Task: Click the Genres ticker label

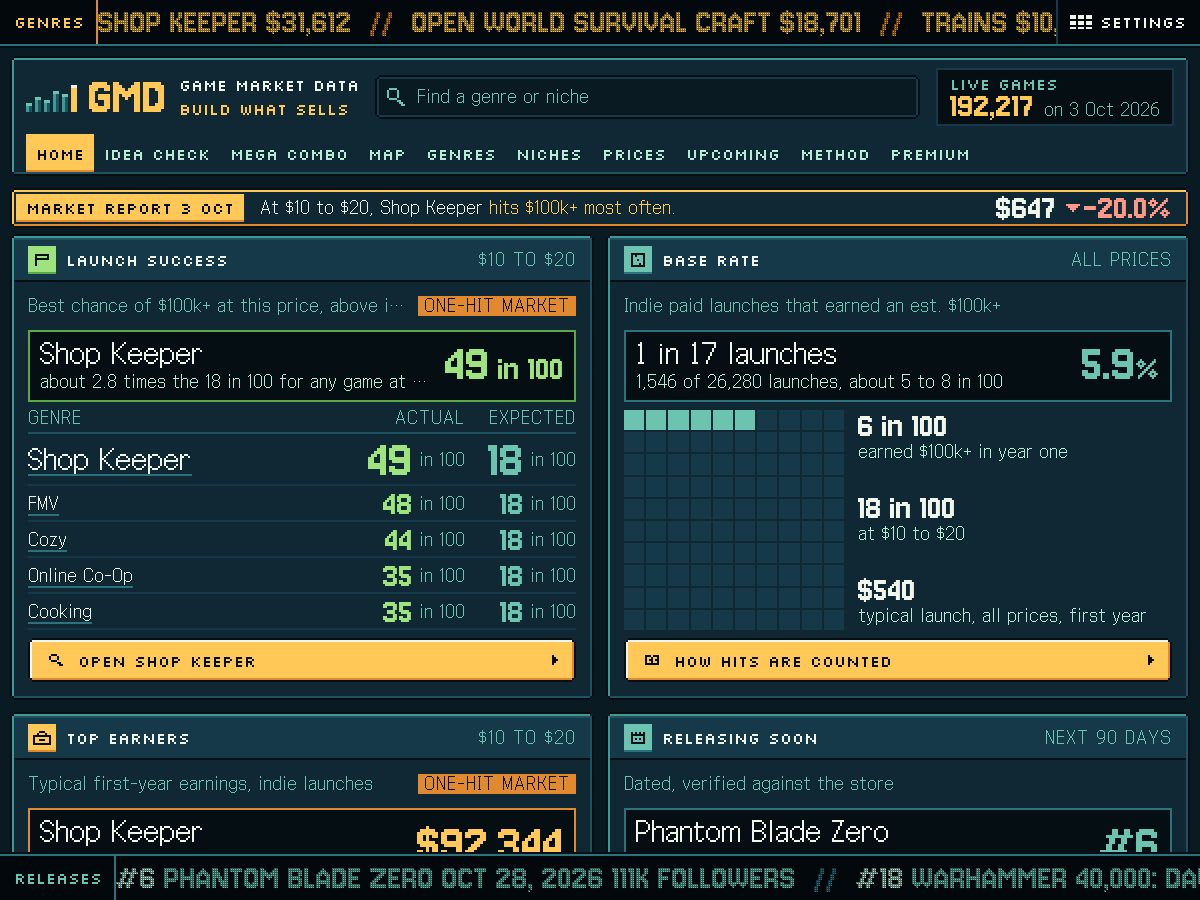Action: [x=49, y=22]
